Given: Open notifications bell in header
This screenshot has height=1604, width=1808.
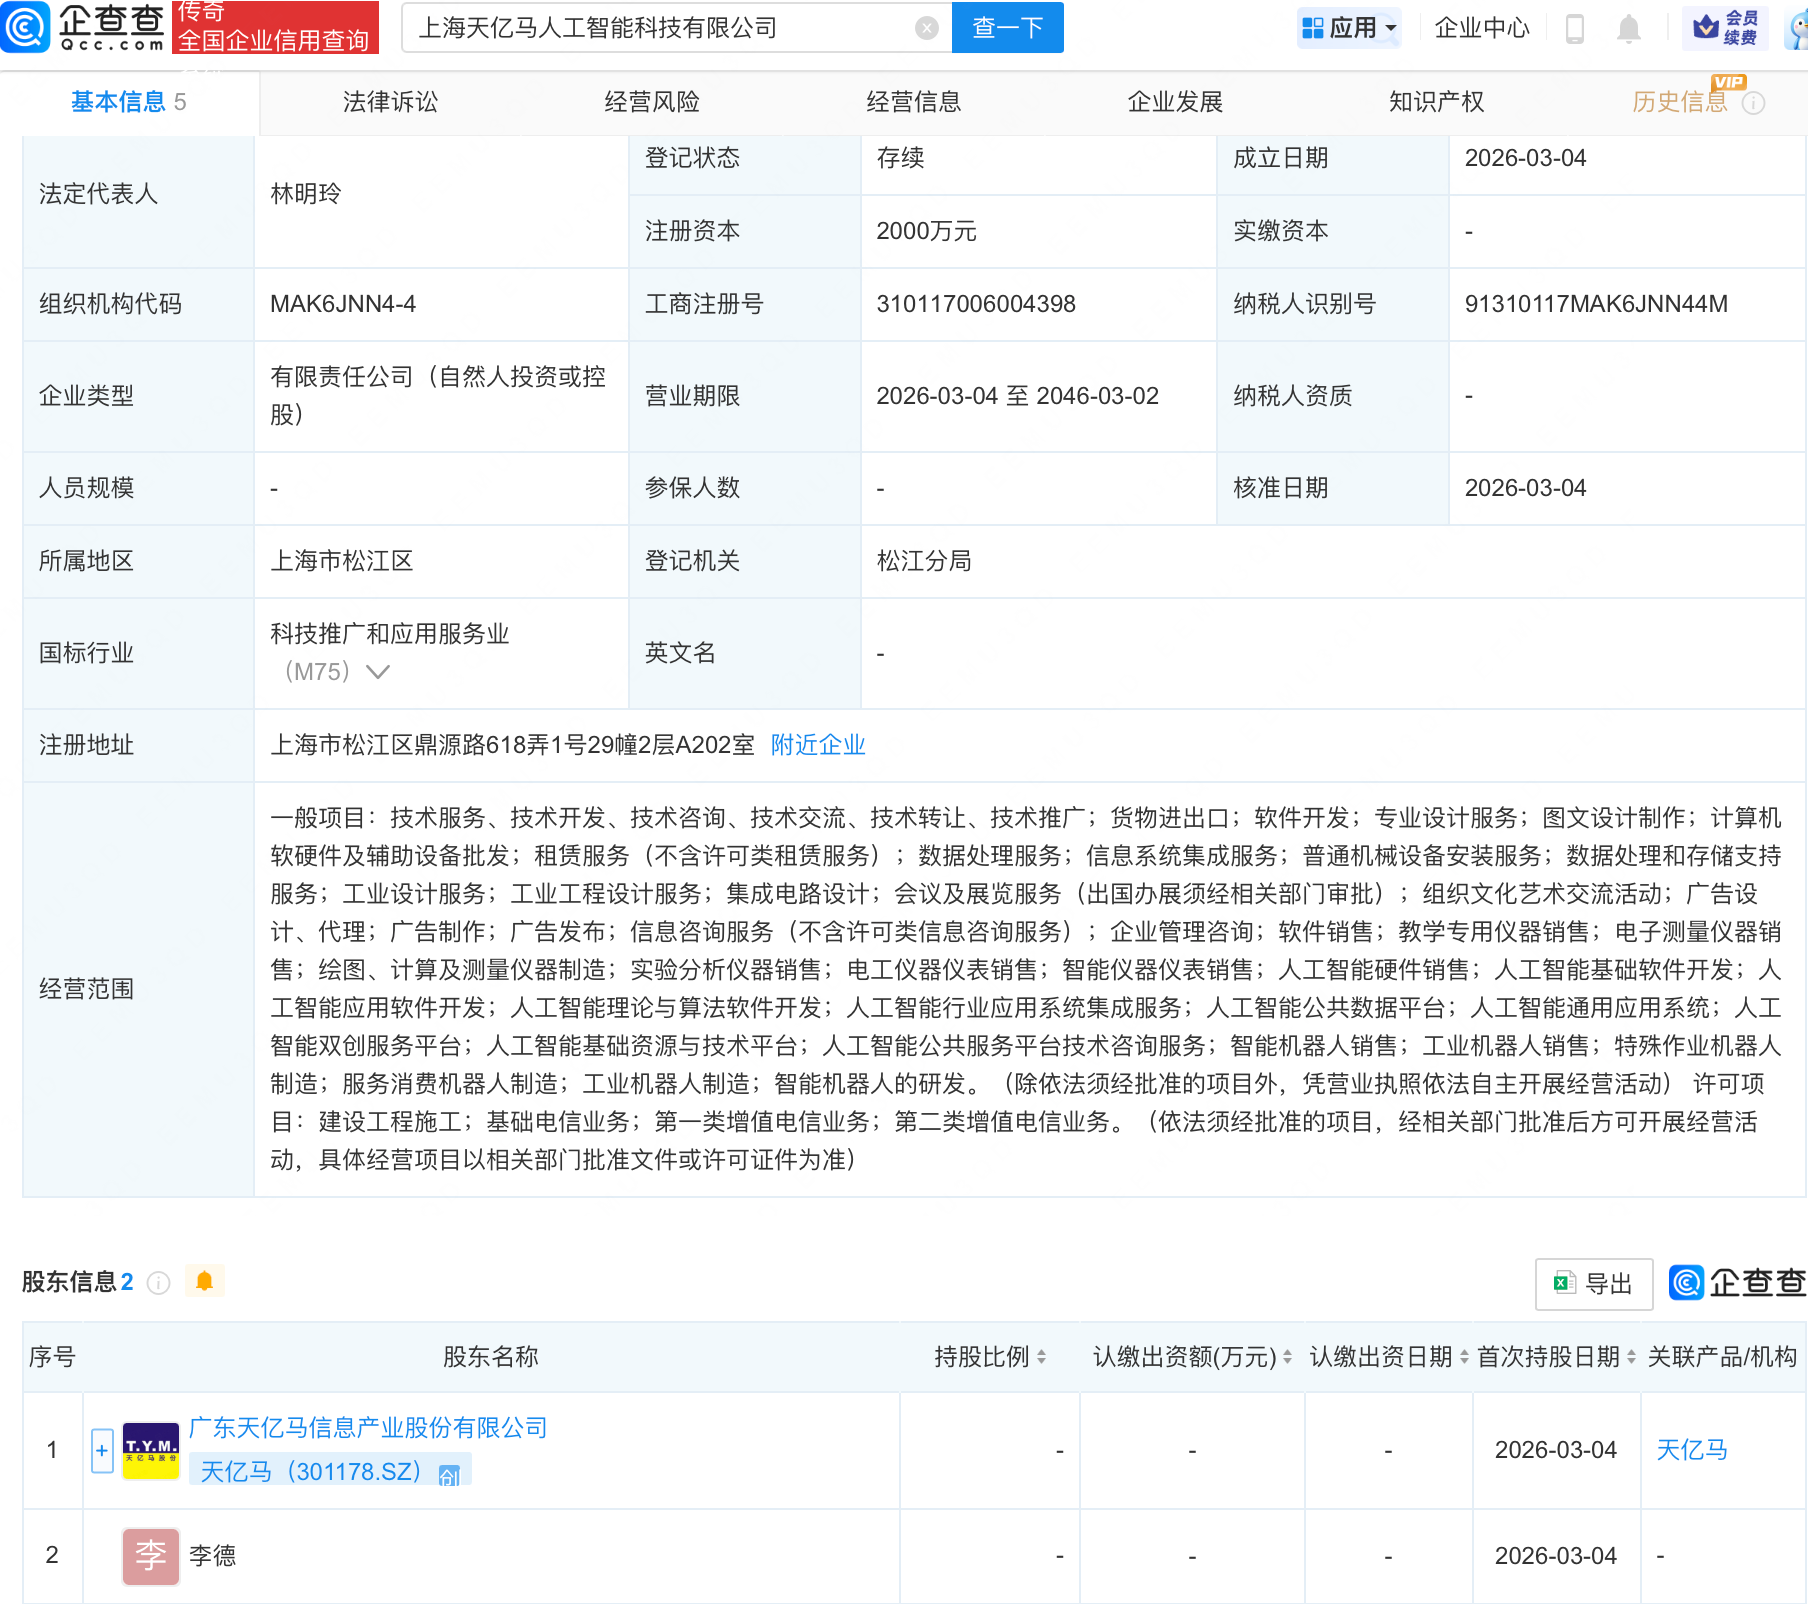Looking at the screenshot, I should click(1628, 28).
